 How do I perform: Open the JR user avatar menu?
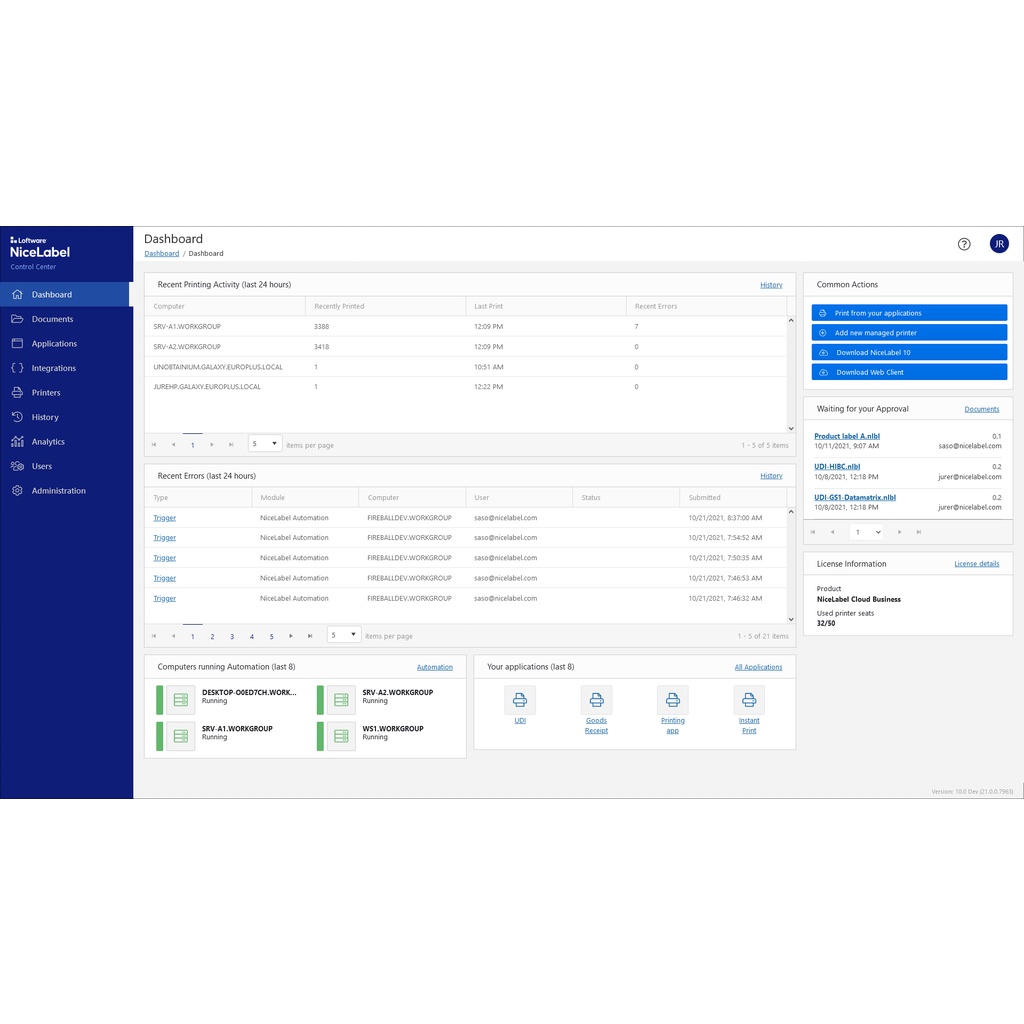(x=999, y=244)
